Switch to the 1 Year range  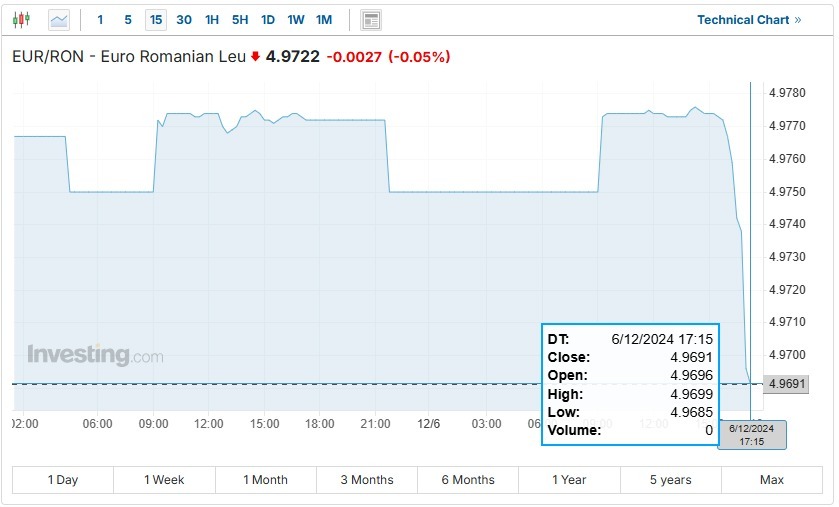coord(569,480)
